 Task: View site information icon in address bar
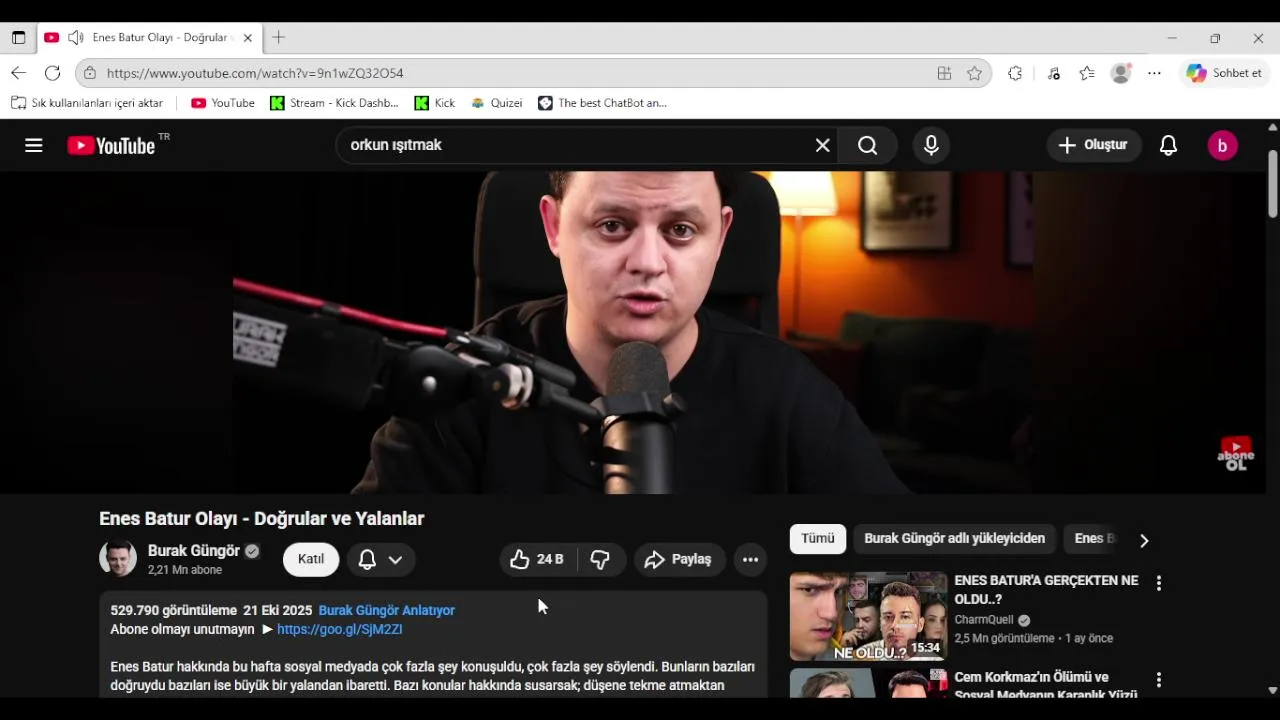click(x=90, y=73)
